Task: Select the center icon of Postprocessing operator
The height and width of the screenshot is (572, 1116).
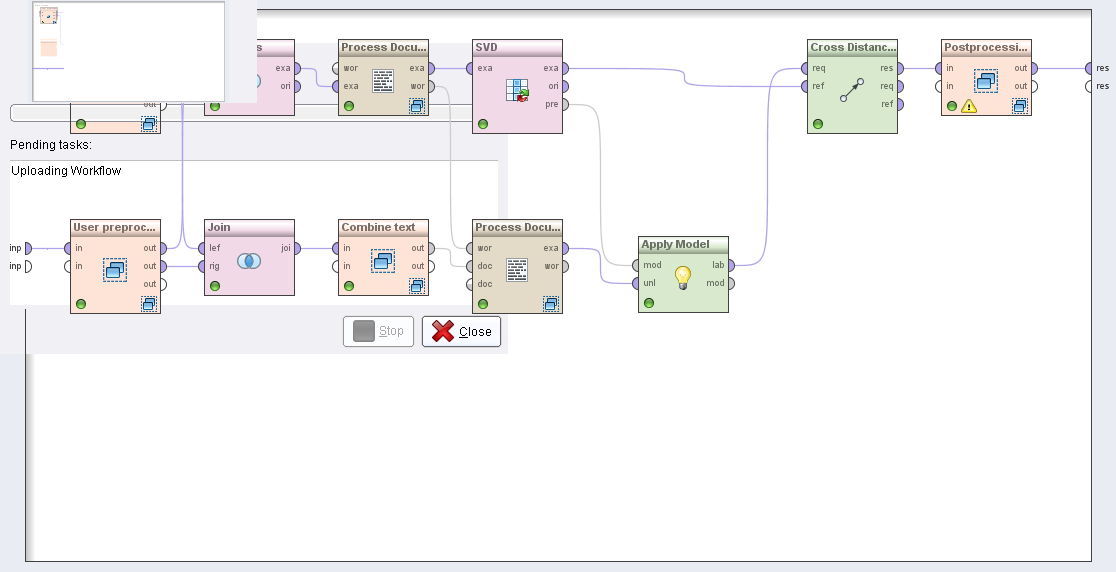Action: [x=986, y=82]
